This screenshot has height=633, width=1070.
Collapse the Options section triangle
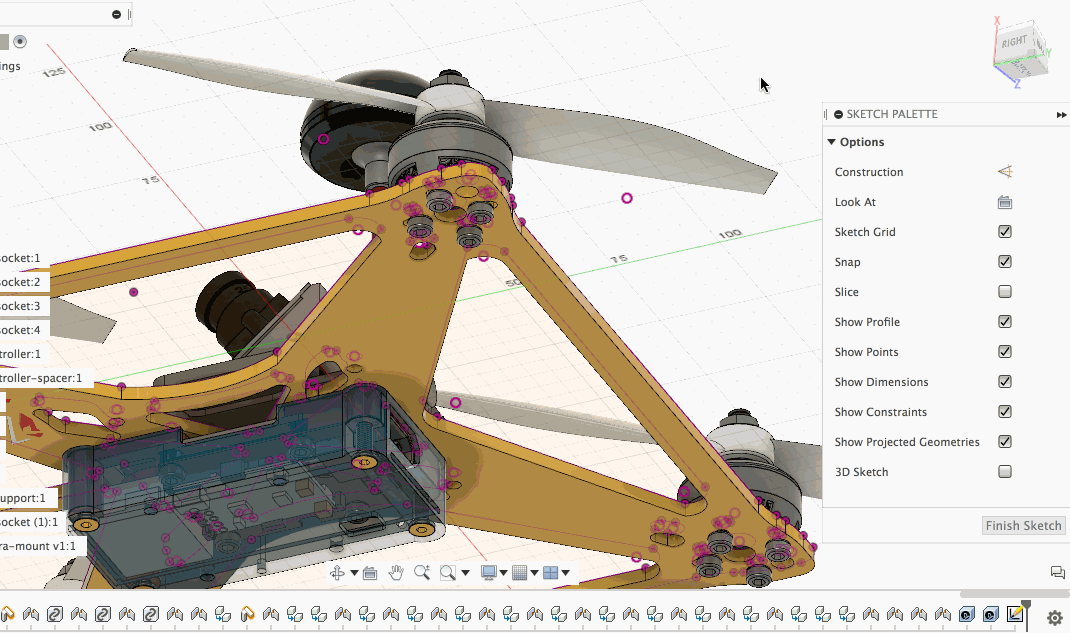tap(832, 142)
